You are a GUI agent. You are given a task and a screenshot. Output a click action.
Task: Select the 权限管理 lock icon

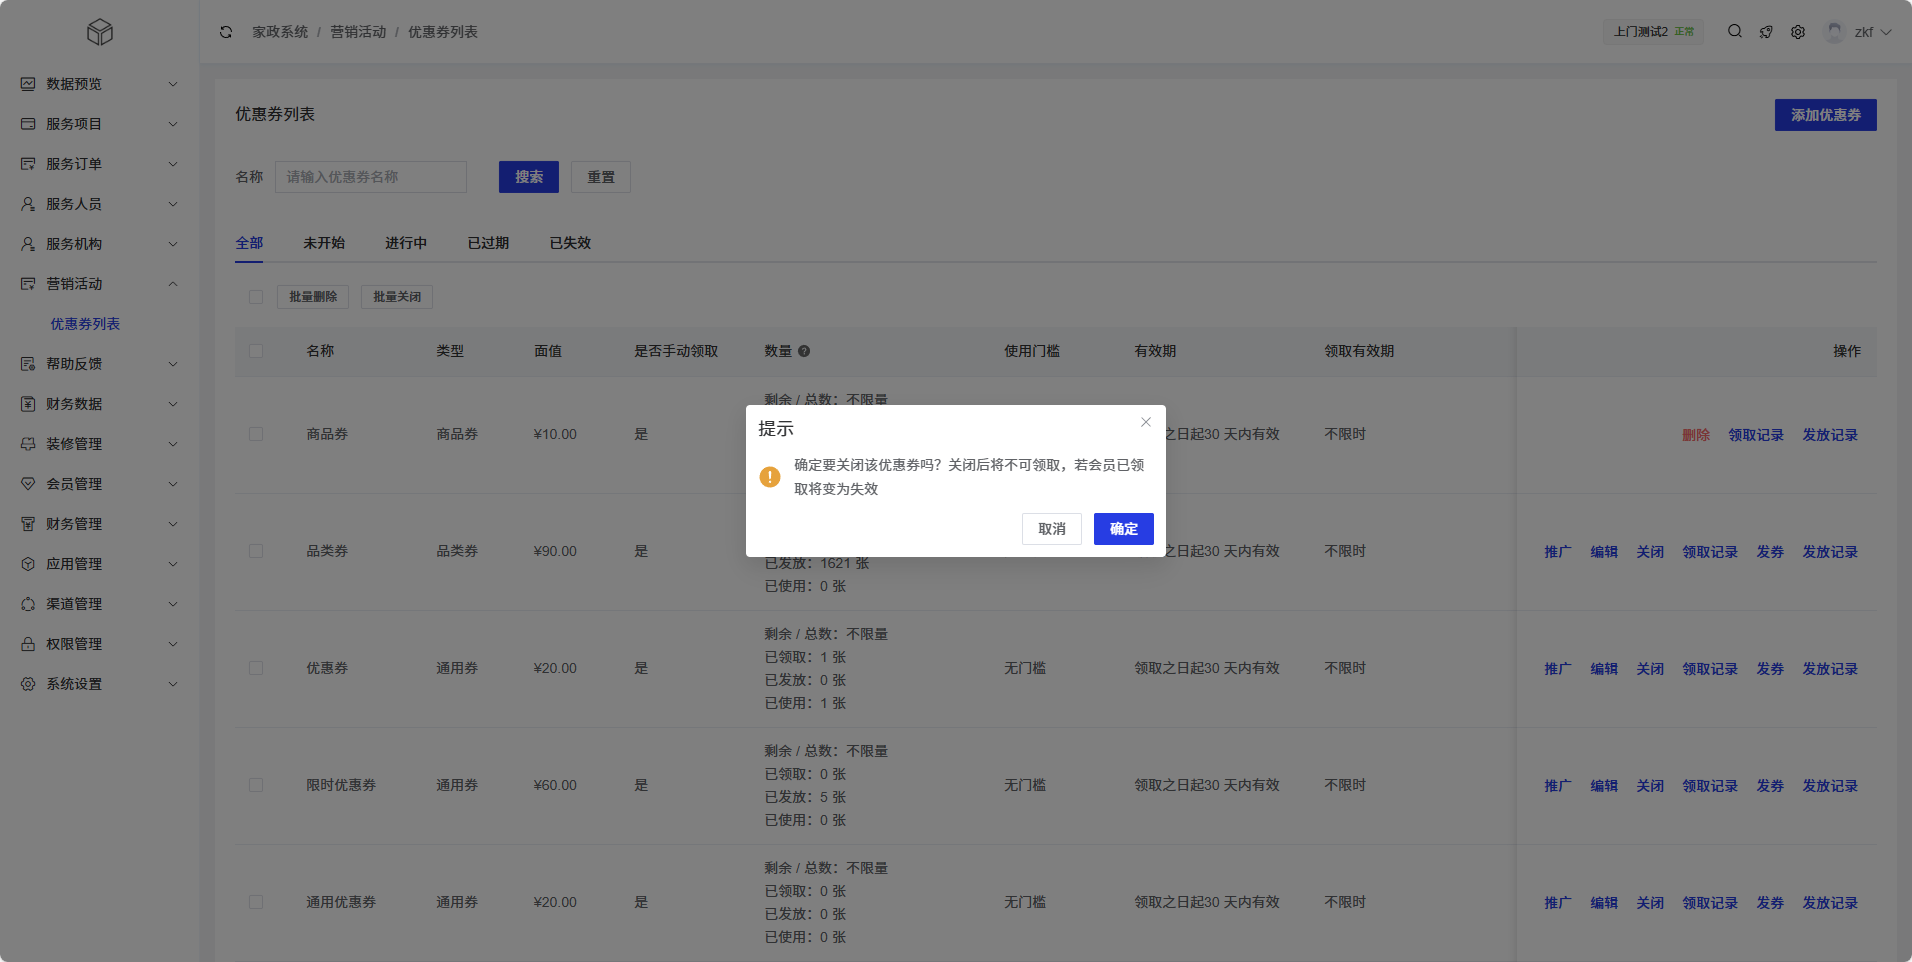[x=27, y=643]
